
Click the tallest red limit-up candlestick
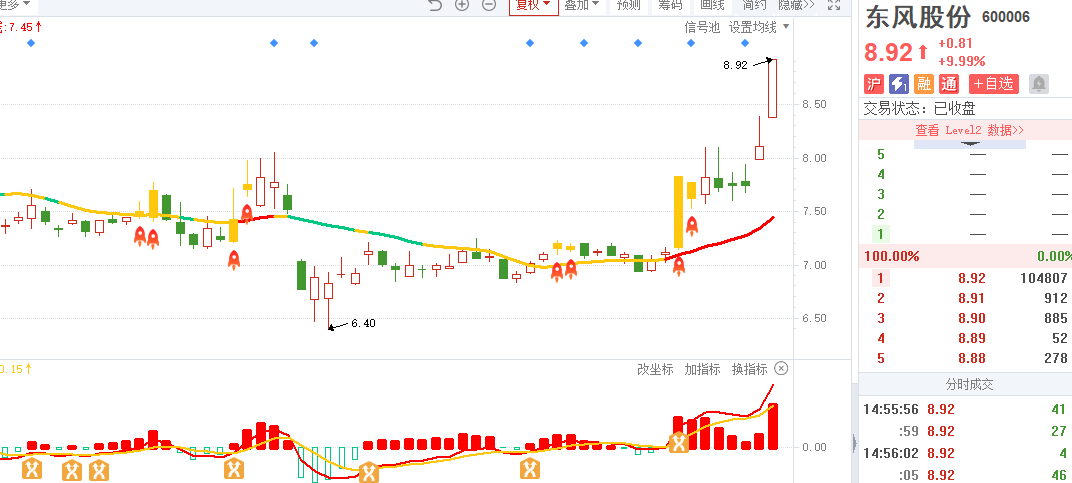[772, 88]
